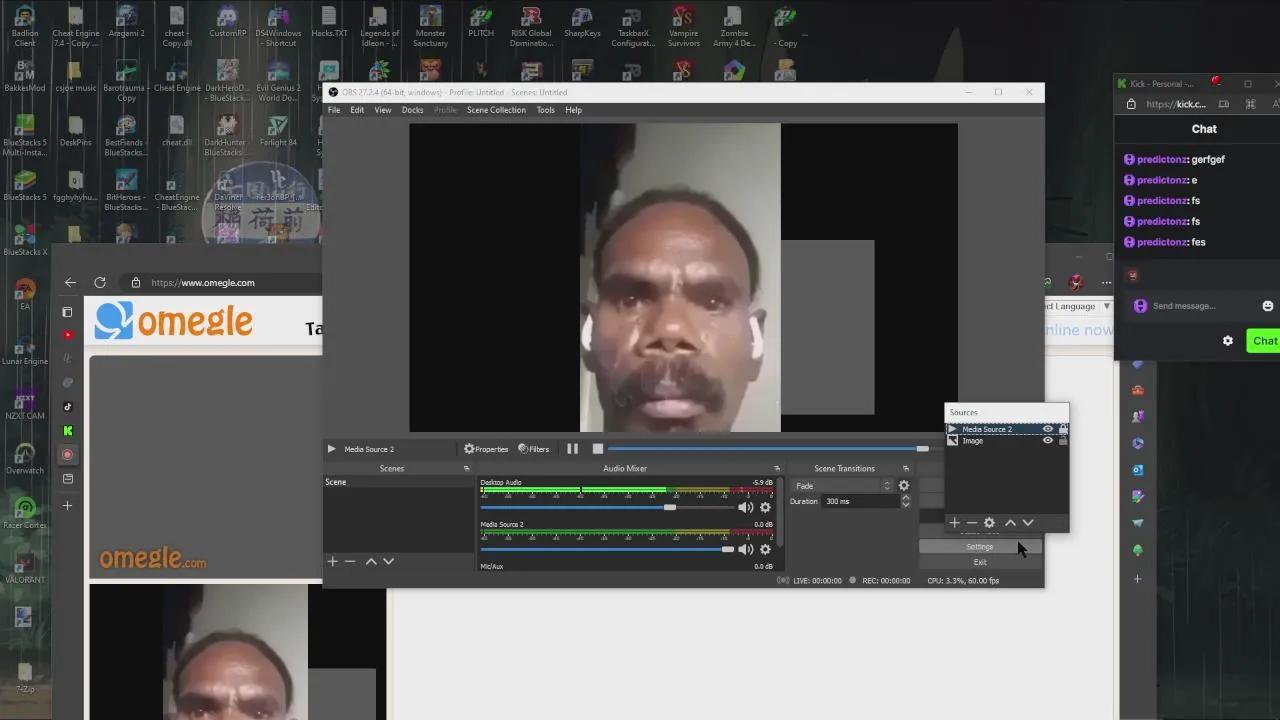Image resolution: width=1280 pixels, height=720 pixels.
Task: Add a new source with the plus icon
Action: 954,522
